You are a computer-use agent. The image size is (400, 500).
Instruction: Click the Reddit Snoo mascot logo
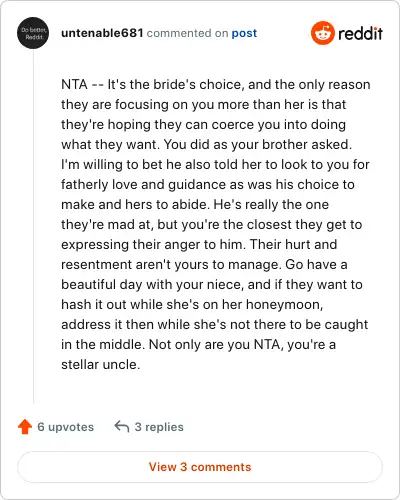322,33
